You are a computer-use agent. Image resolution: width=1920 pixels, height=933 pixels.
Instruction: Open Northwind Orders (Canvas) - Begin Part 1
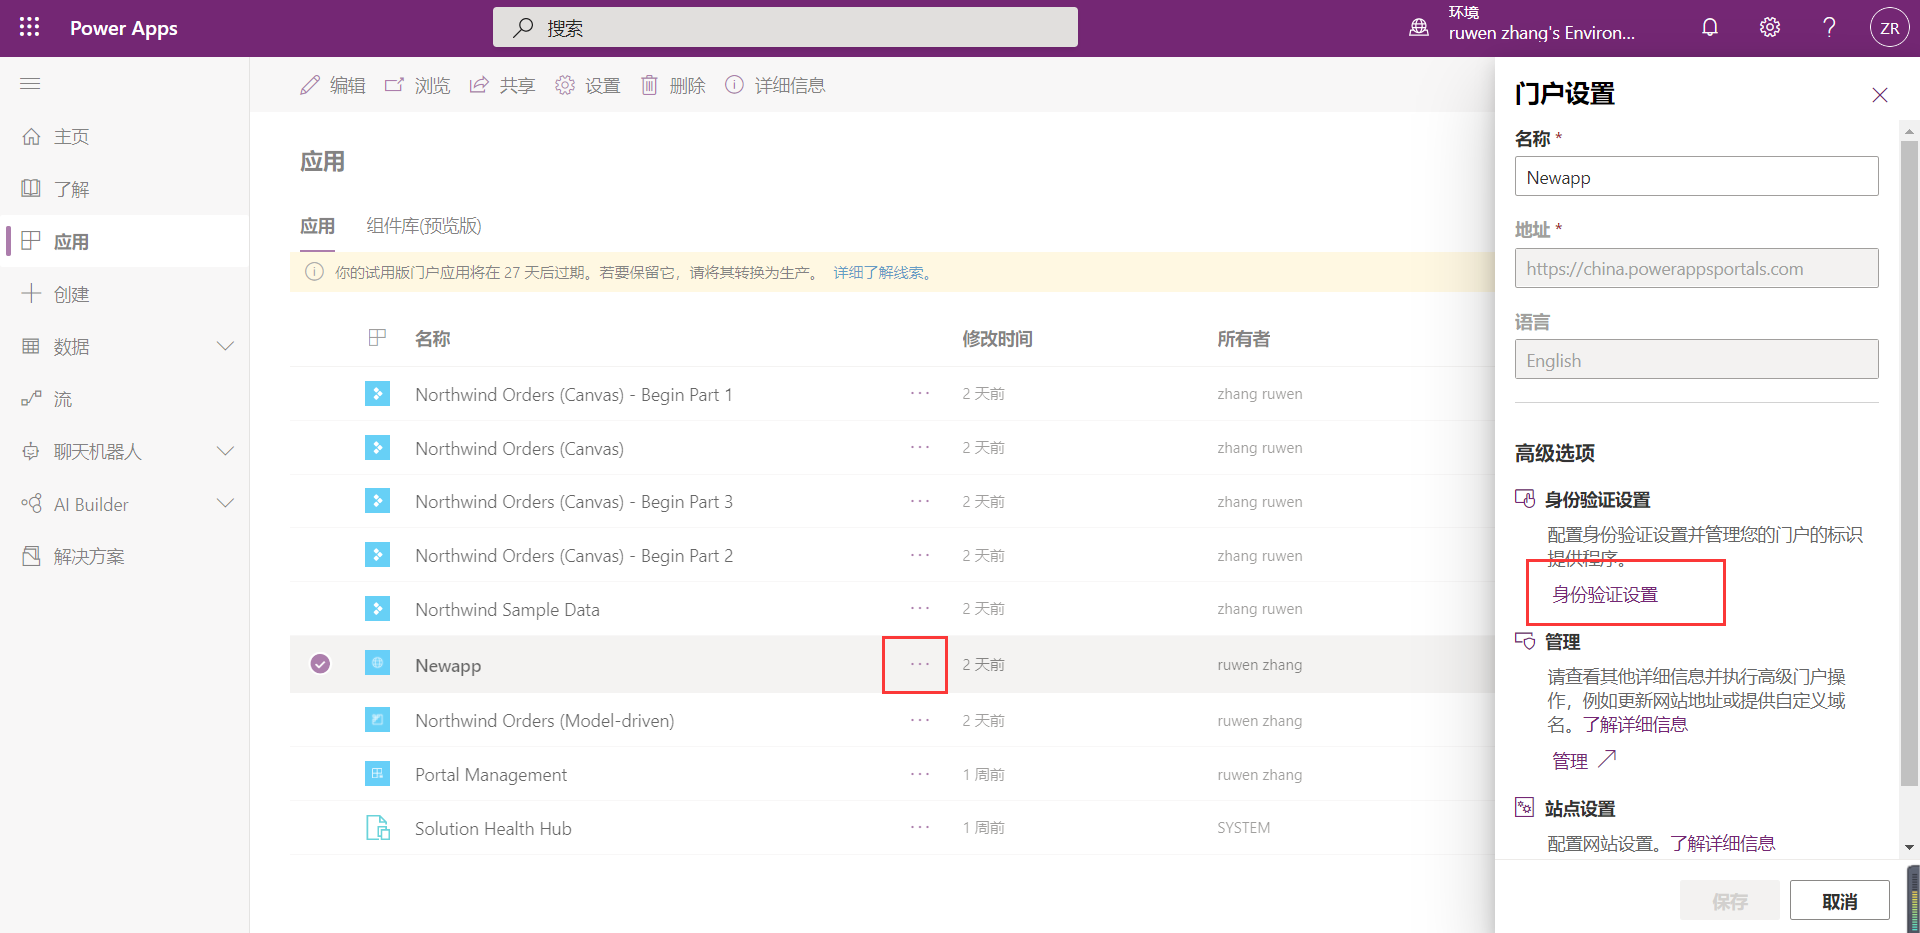coord(574,395)
